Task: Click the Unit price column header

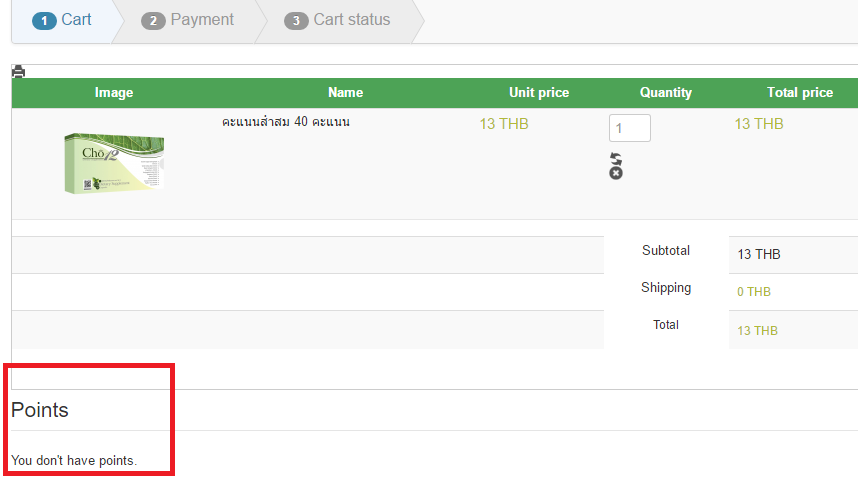Action: coord(539,92)
